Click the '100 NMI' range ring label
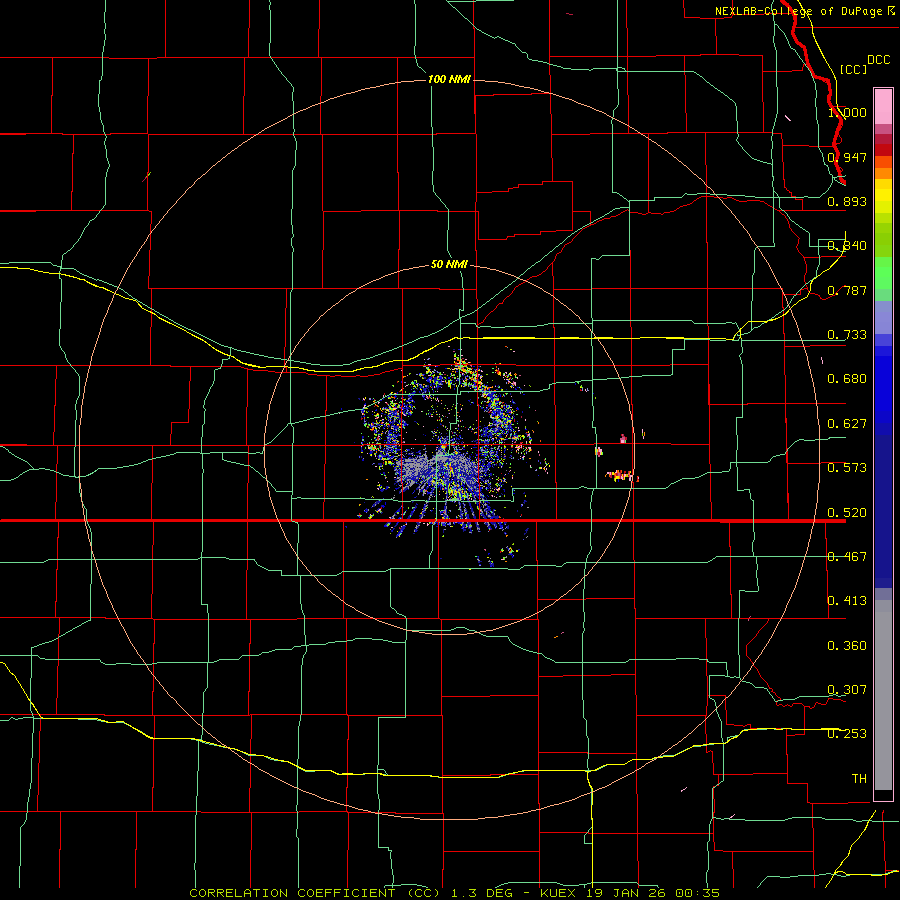 pyautogui.click(x=449, y=79)
